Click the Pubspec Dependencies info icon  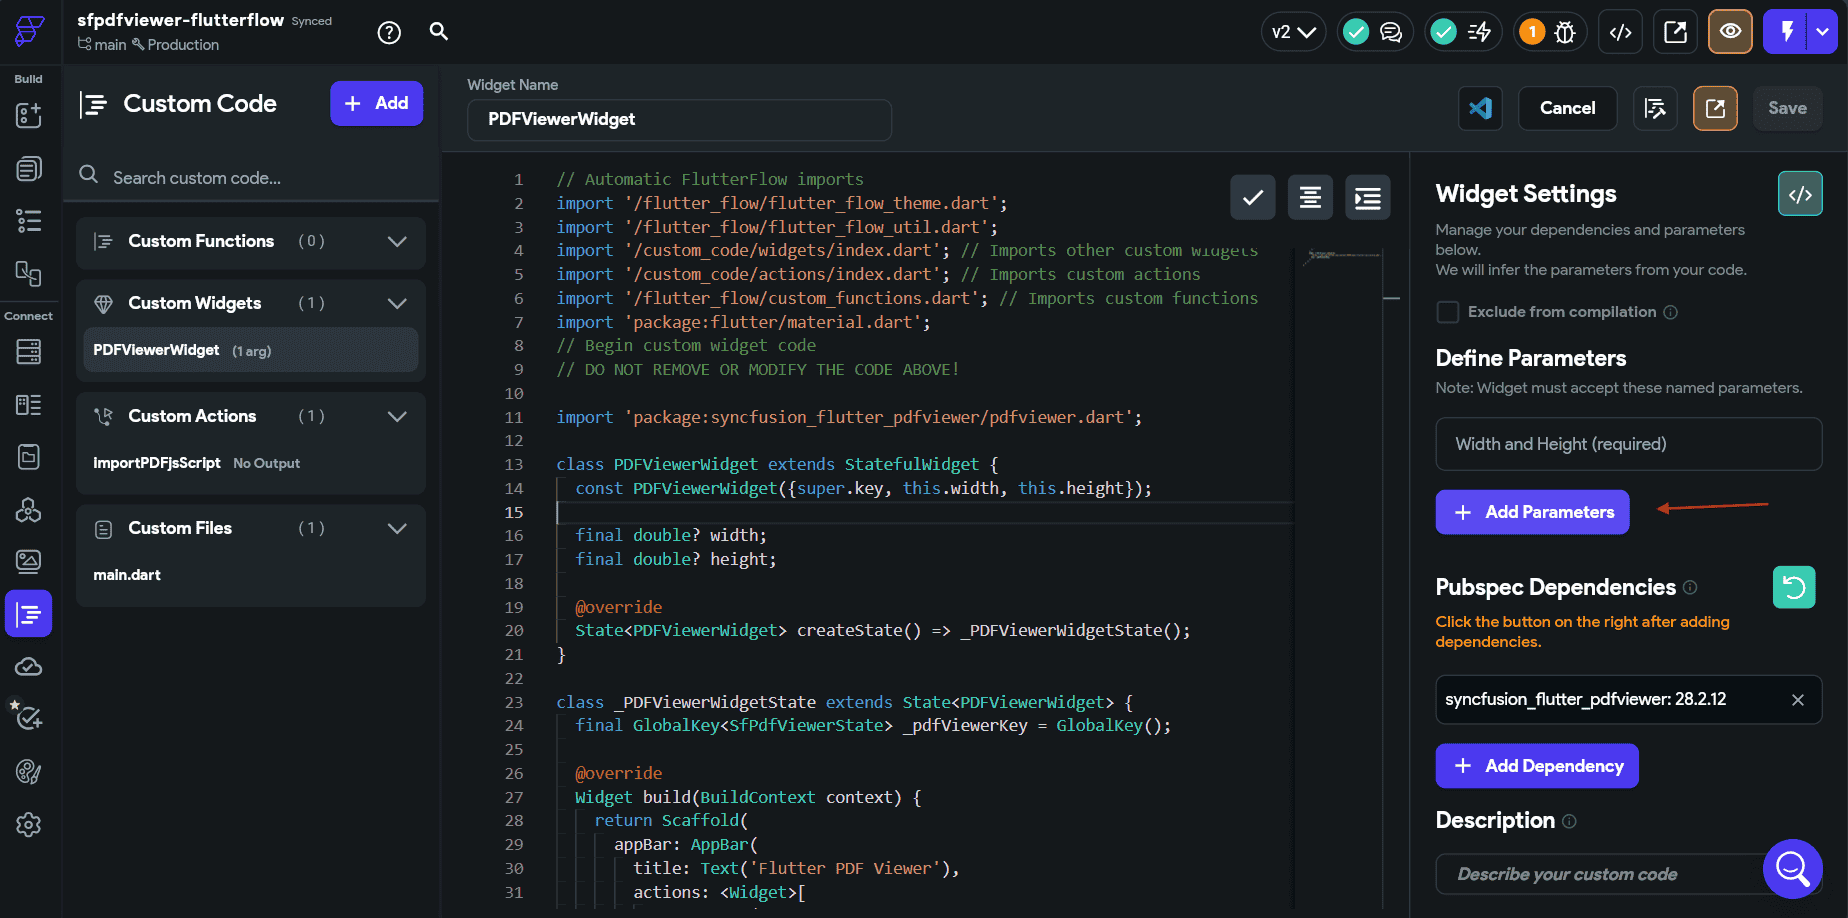coord(1690,587)
